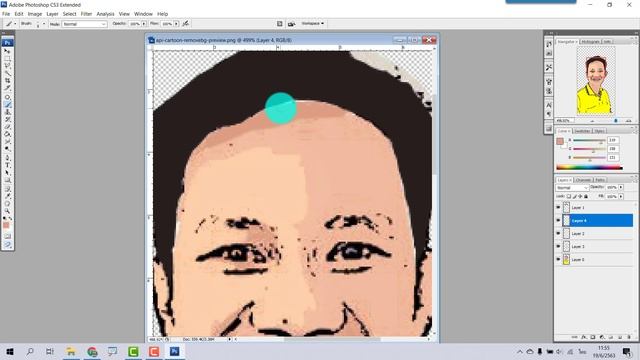Select the Eraser tool
This screenshot has height=360, width=640.
[7, 127]
